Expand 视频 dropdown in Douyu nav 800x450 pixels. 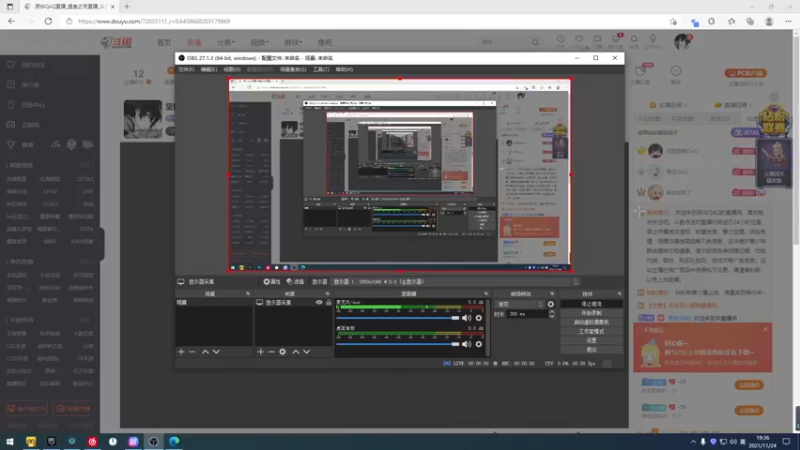tap(259, 42)
